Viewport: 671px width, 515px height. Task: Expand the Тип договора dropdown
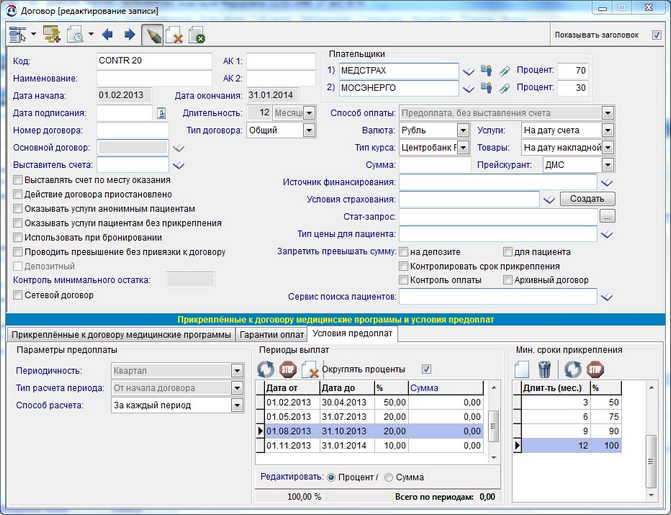pyautogui.click(x=309, y=130)
